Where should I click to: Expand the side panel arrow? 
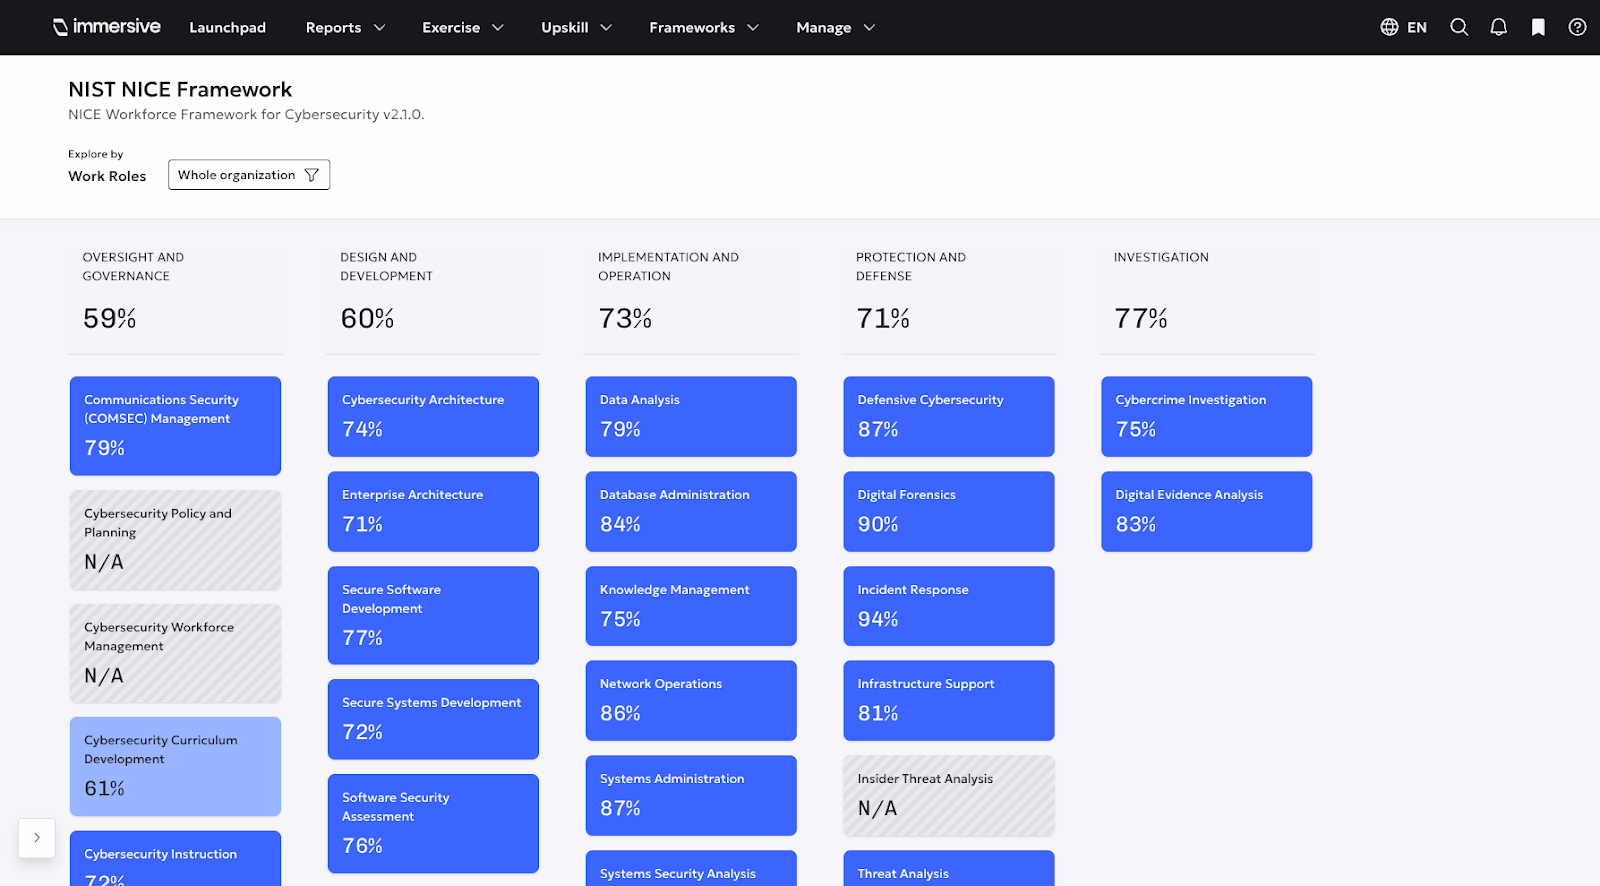click(x=37, y=838)
